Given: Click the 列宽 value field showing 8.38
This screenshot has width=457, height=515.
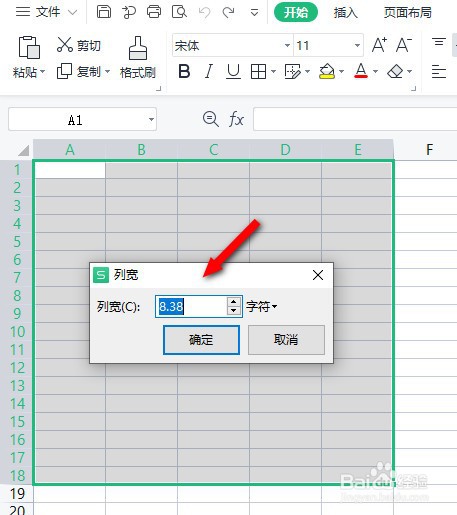Looking at the screenshot, I should (191, 306).
